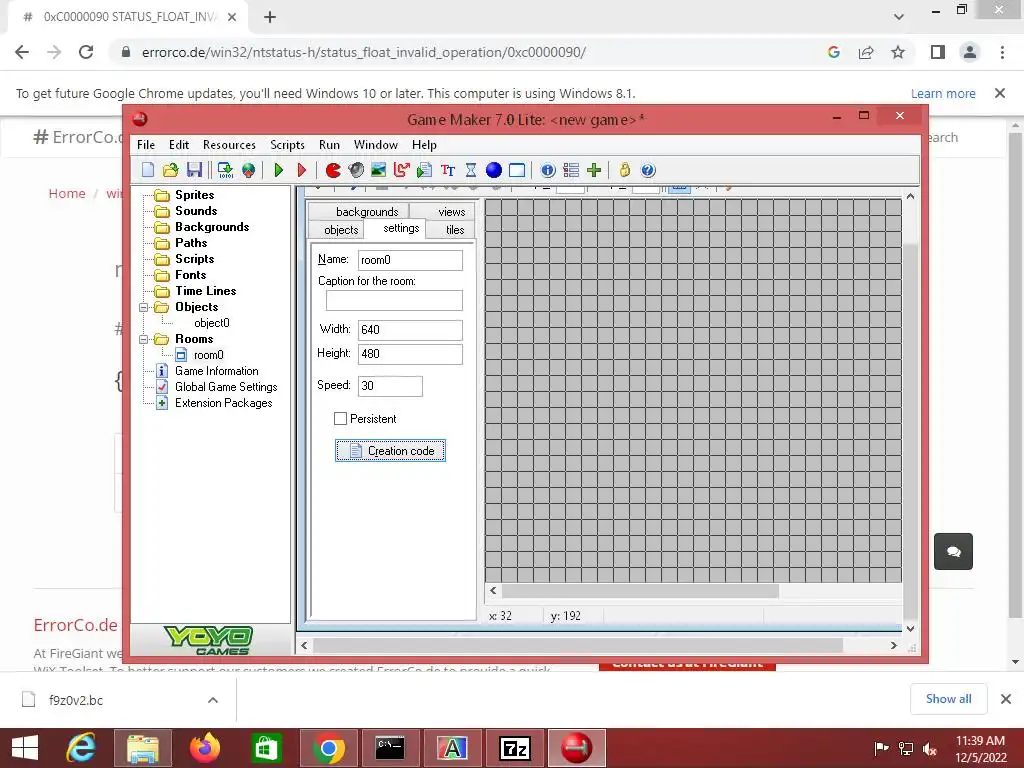Open the Edit menu

(x=179, y=145)
